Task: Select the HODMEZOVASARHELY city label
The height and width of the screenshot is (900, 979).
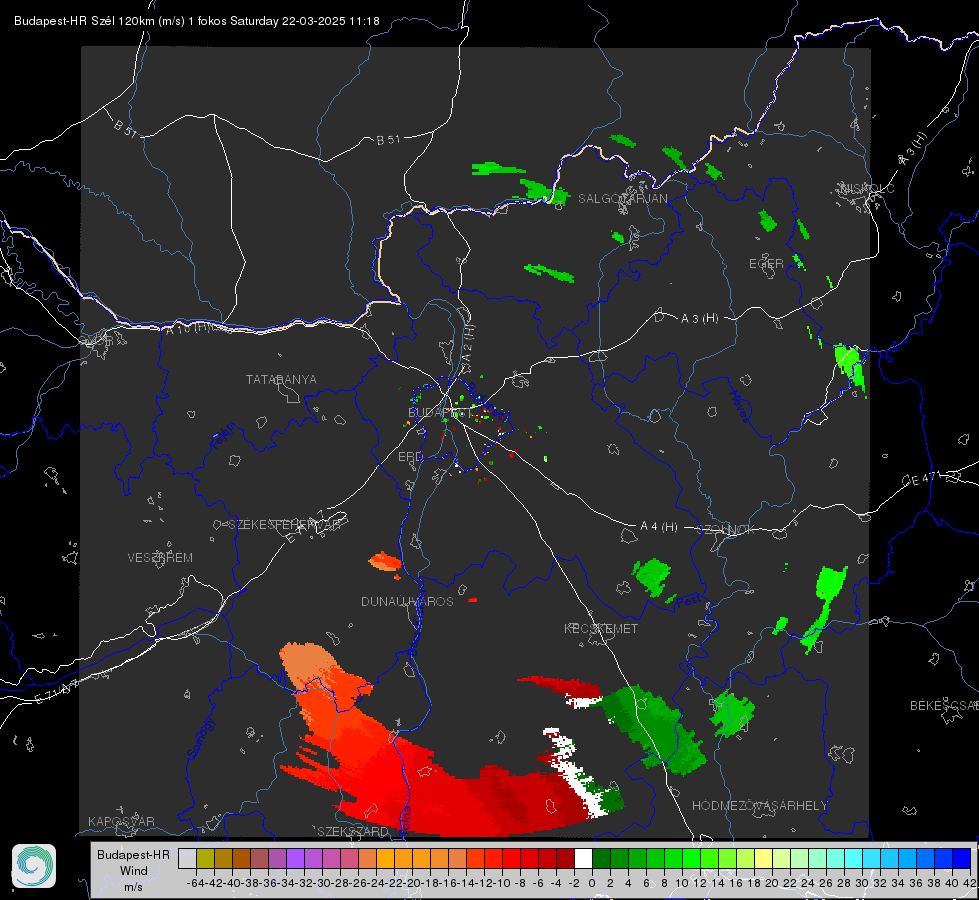Action: coord(759,806)
